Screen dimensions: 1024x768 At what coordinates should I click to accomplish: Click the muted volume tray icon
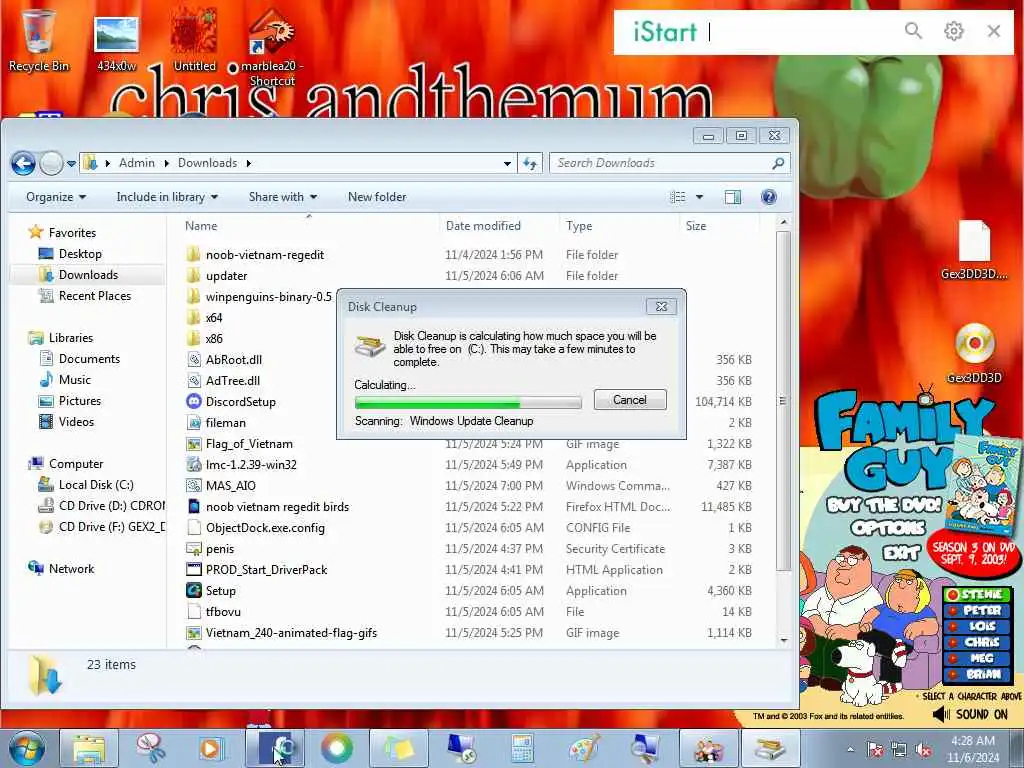[x=923, y=750]
